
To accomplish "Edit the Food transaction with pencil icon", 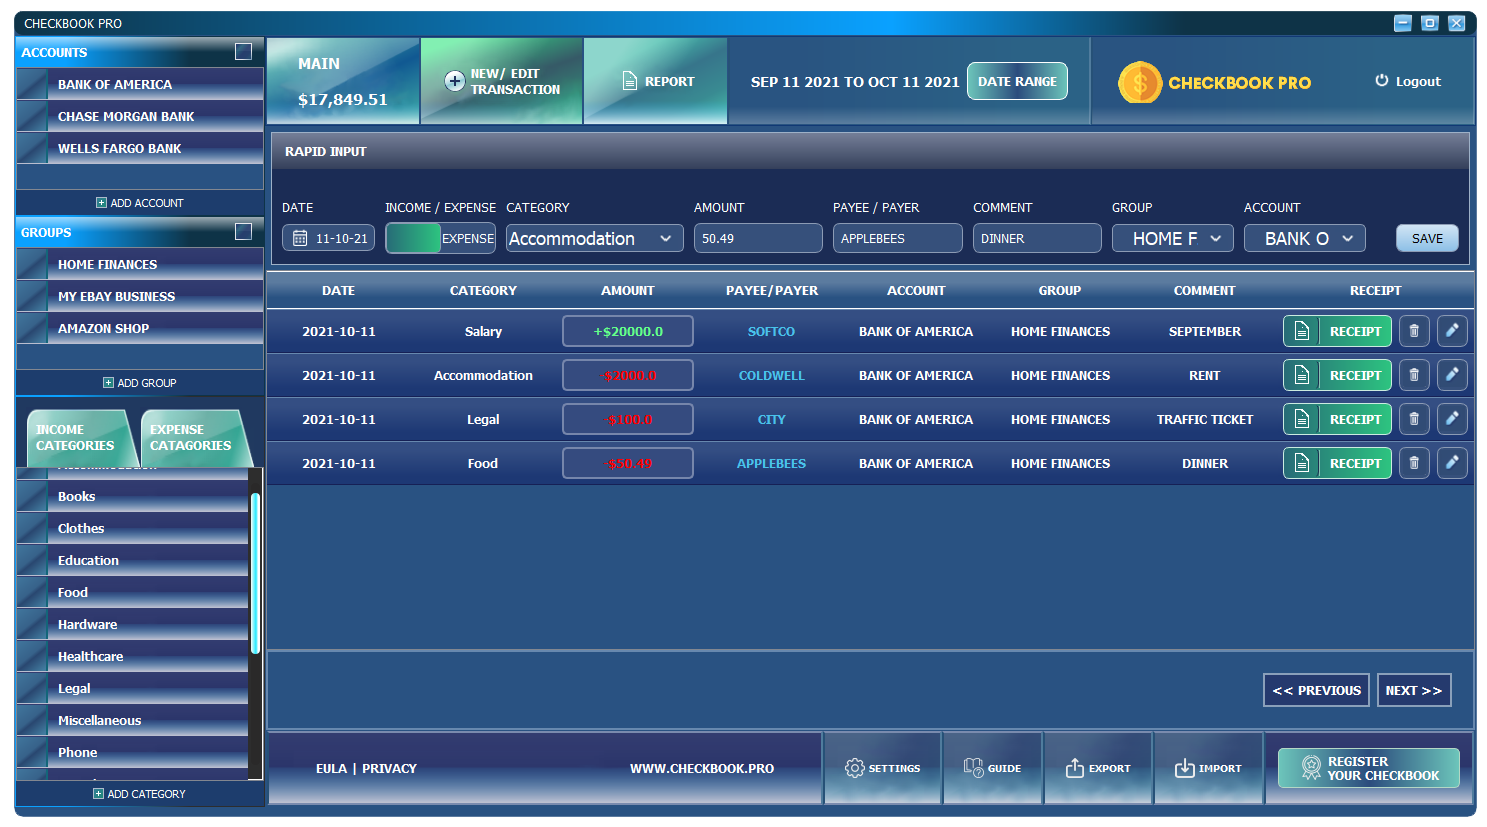I will 1452,463.
